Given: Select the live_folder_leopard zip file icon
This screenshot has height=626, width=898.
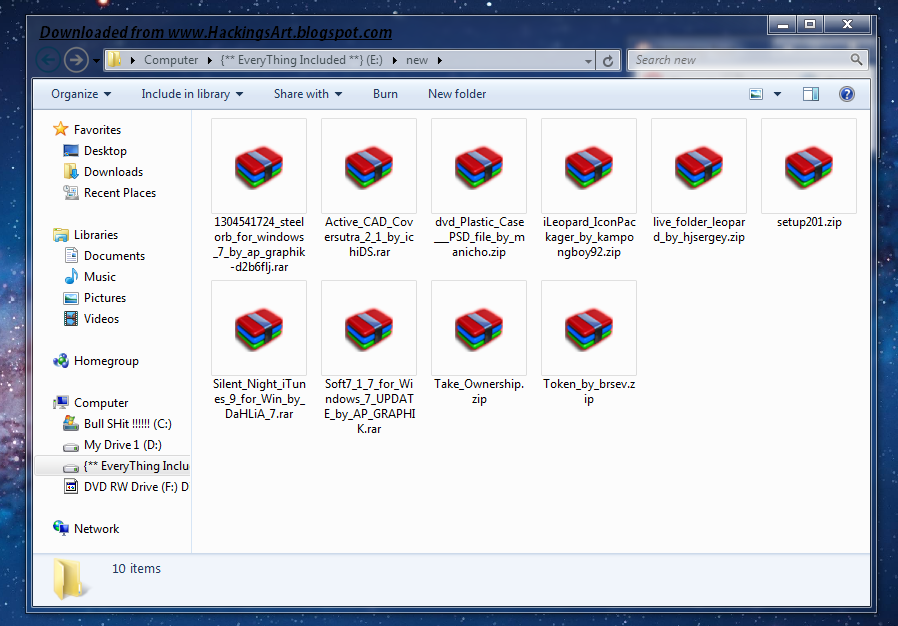Looking at the screenshot, I should [698, 165].
